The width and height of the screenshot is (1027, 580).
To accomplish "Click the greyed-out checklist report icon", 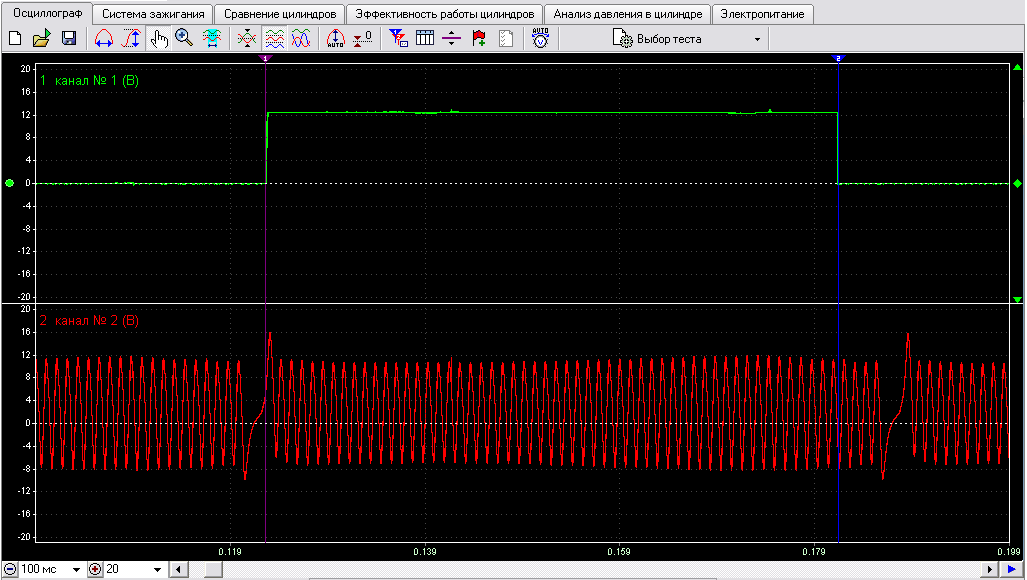I will [506, 39].
